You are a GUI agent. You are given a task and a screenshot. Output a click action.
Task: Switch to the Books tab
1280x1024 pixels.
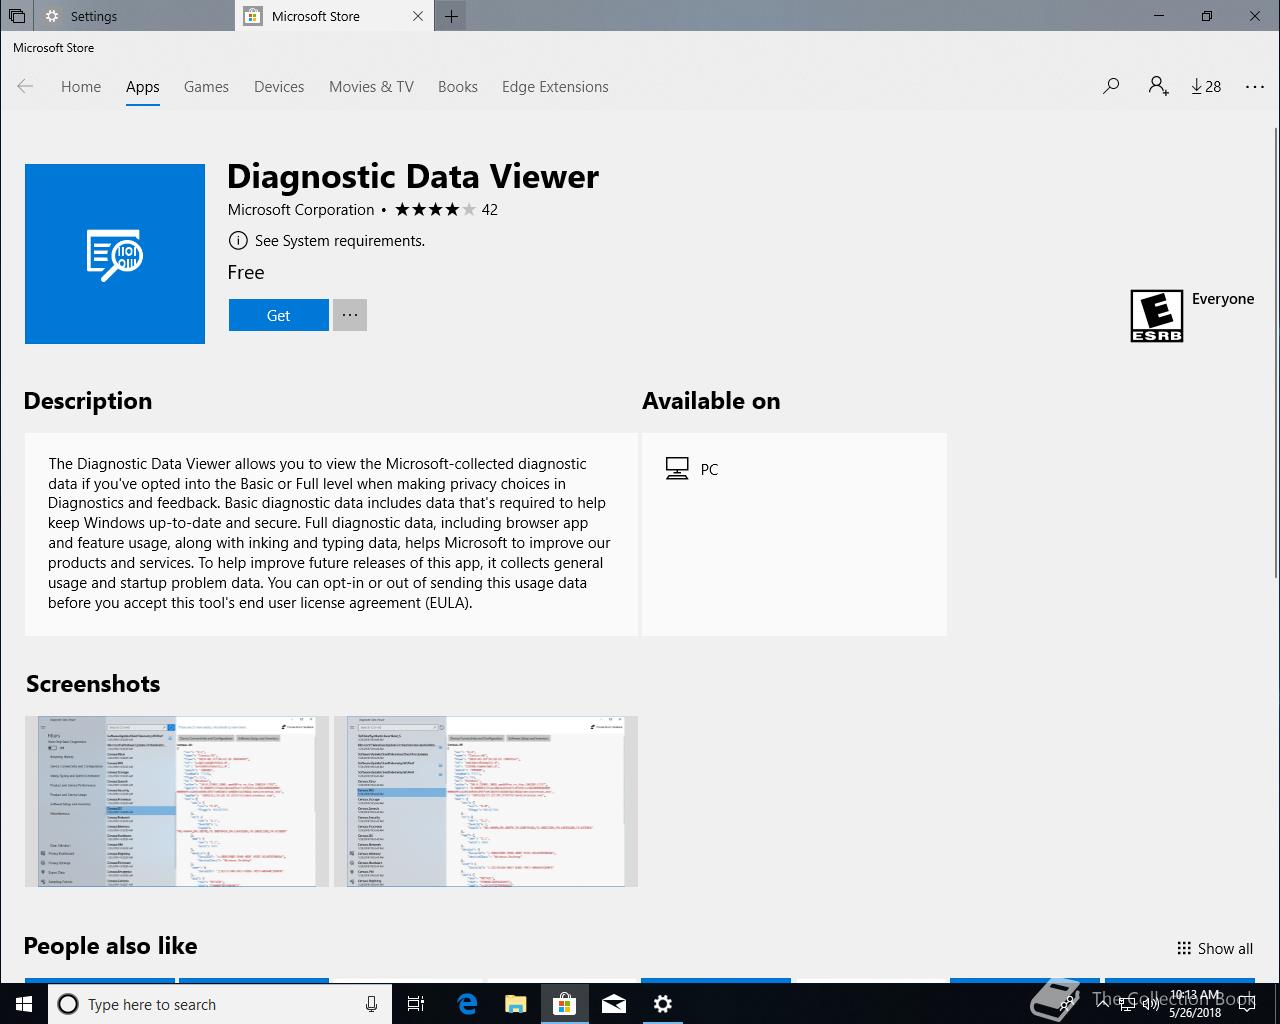click(x=458, y=87)
